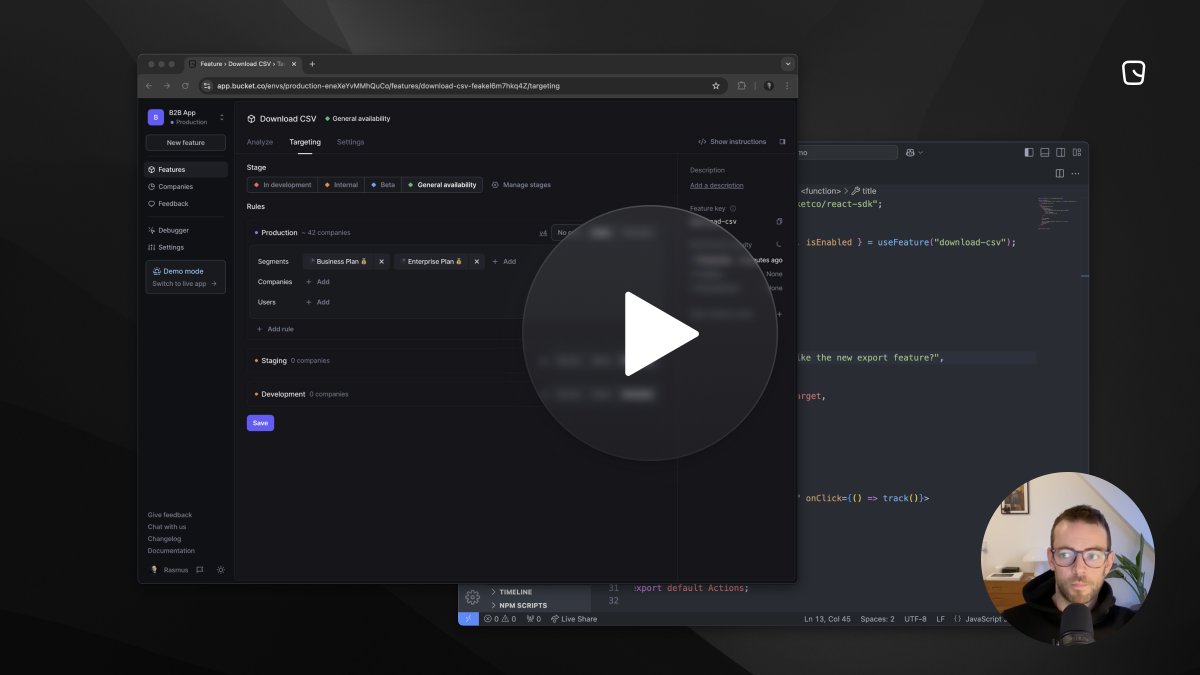Open a new browser tab with plus

coord(312,64)
